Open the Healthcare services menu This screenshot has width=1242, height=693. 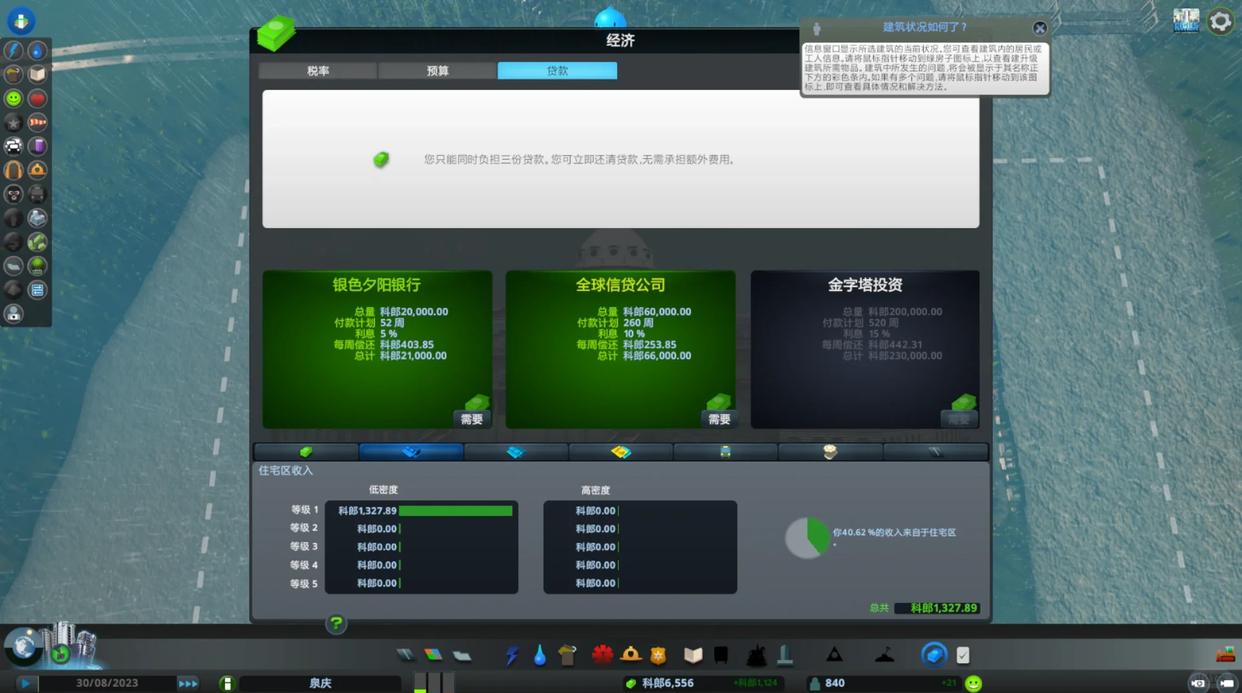(602, 655)
